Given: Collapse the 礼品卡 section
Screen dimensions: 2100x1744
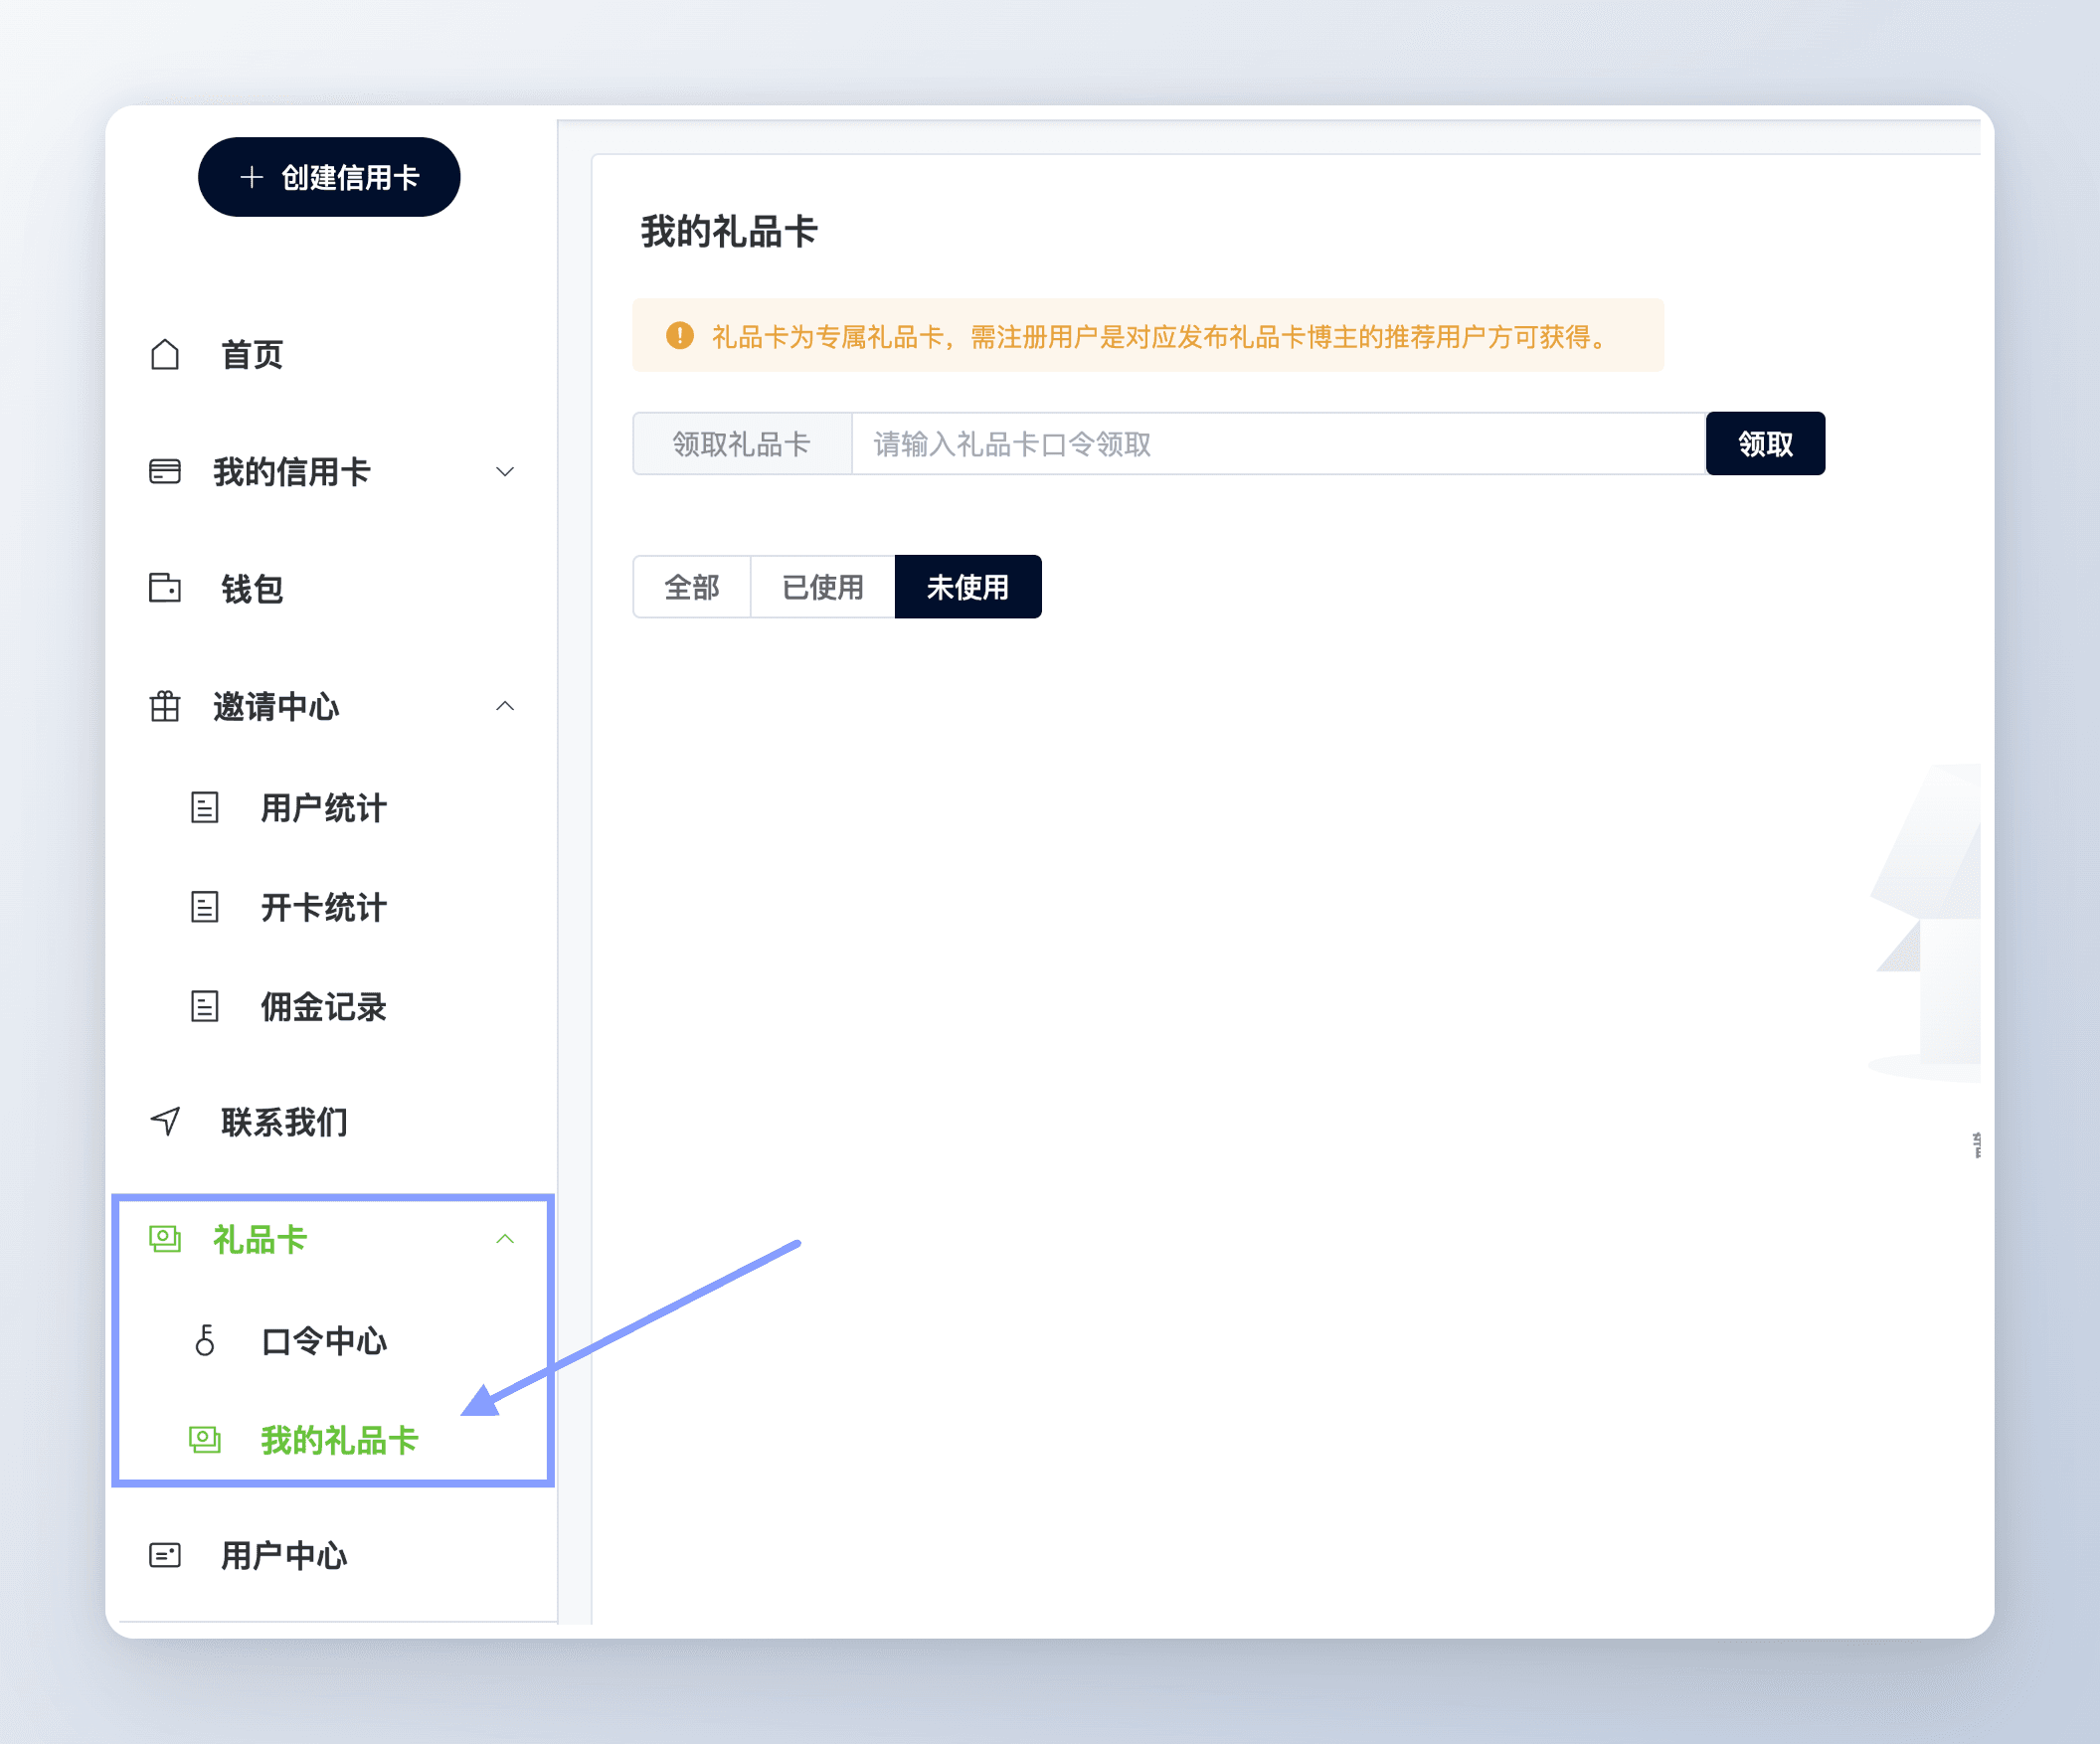Looking at the screenshot, I should pos(506,1240).
